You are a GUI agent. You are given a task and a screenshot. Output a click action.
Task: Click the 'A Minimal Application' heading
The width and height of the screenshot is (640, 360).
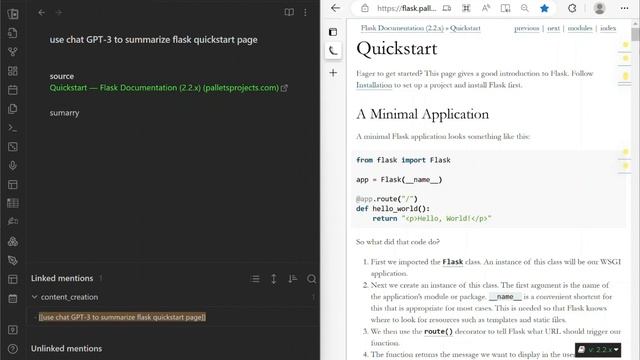(422, 114)
